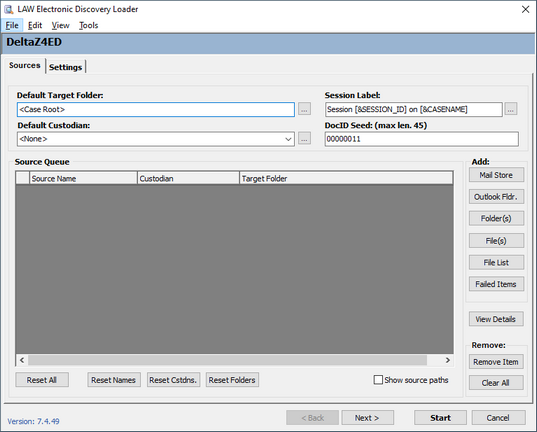Open the Edit menu
The image size is (537, 432).
coord(35,25)
